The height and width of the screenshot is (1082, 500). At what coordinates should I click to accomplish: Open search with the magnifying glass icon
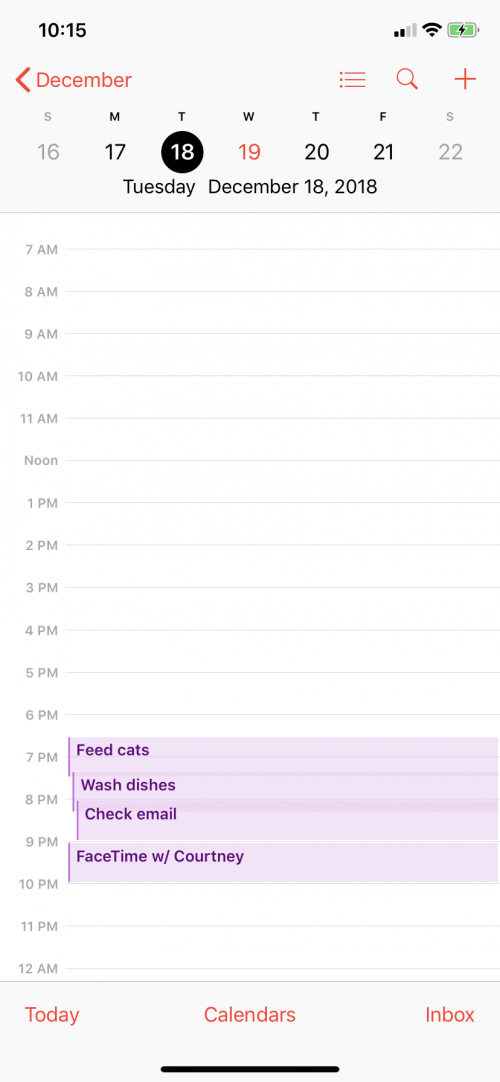(408, 80)
